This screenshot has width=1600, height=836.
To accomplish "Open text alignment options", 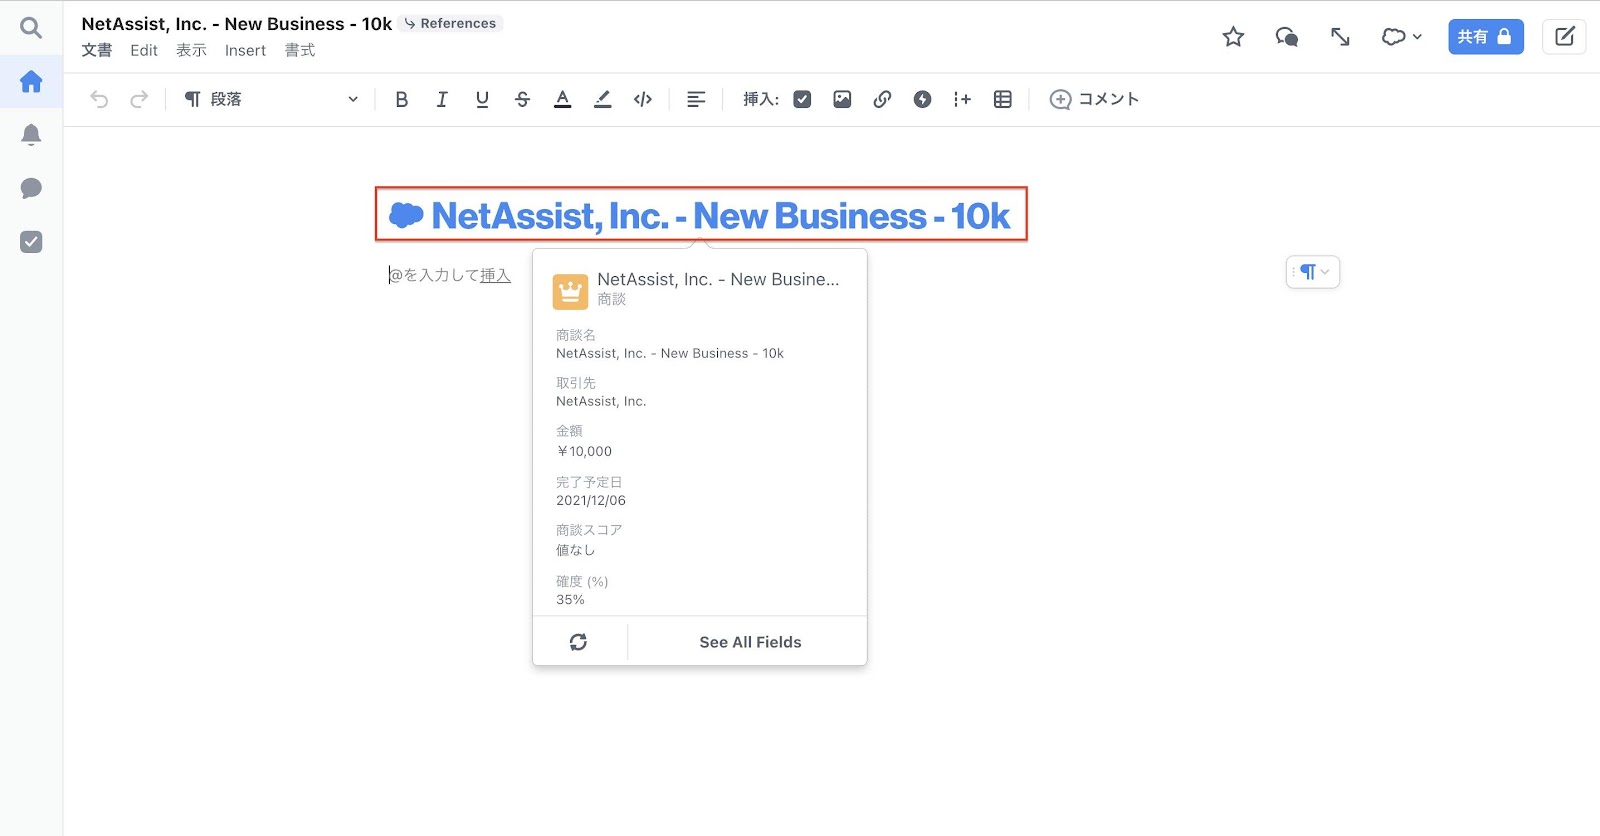I will coord(696,99).
